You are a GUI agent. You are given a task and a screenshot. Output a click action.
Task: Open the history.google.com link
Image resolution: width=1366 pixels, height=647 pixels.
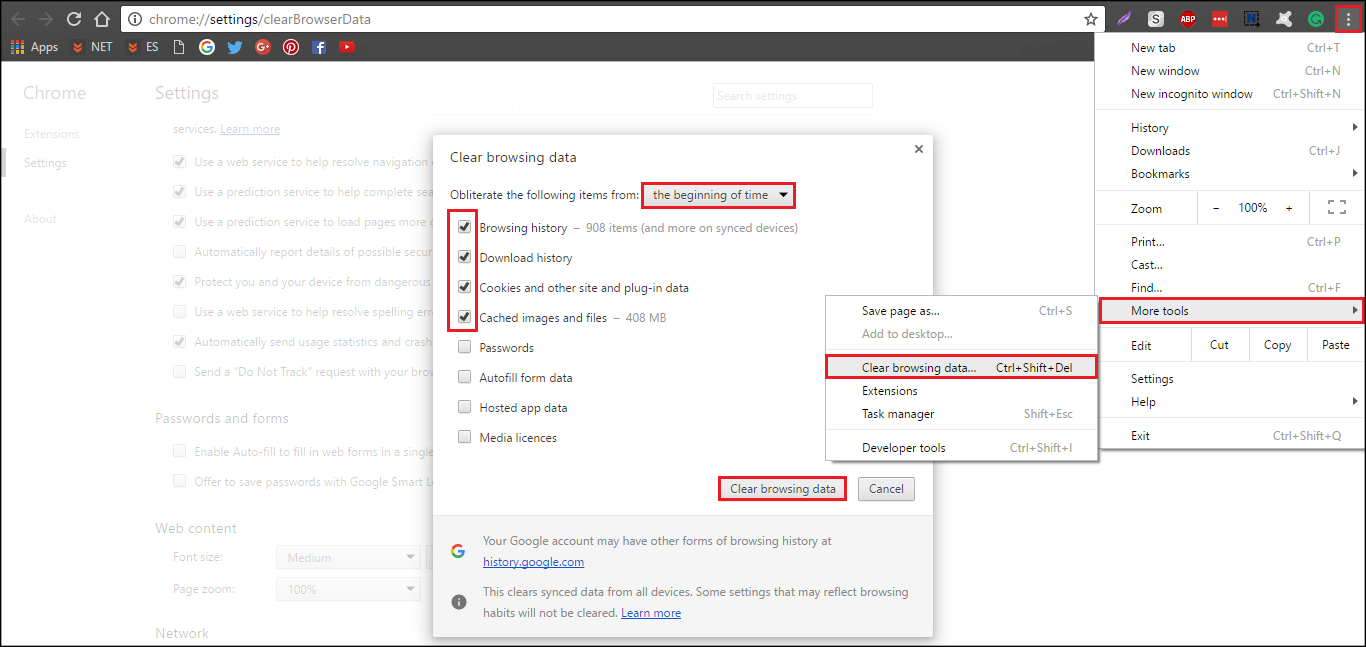533,562
